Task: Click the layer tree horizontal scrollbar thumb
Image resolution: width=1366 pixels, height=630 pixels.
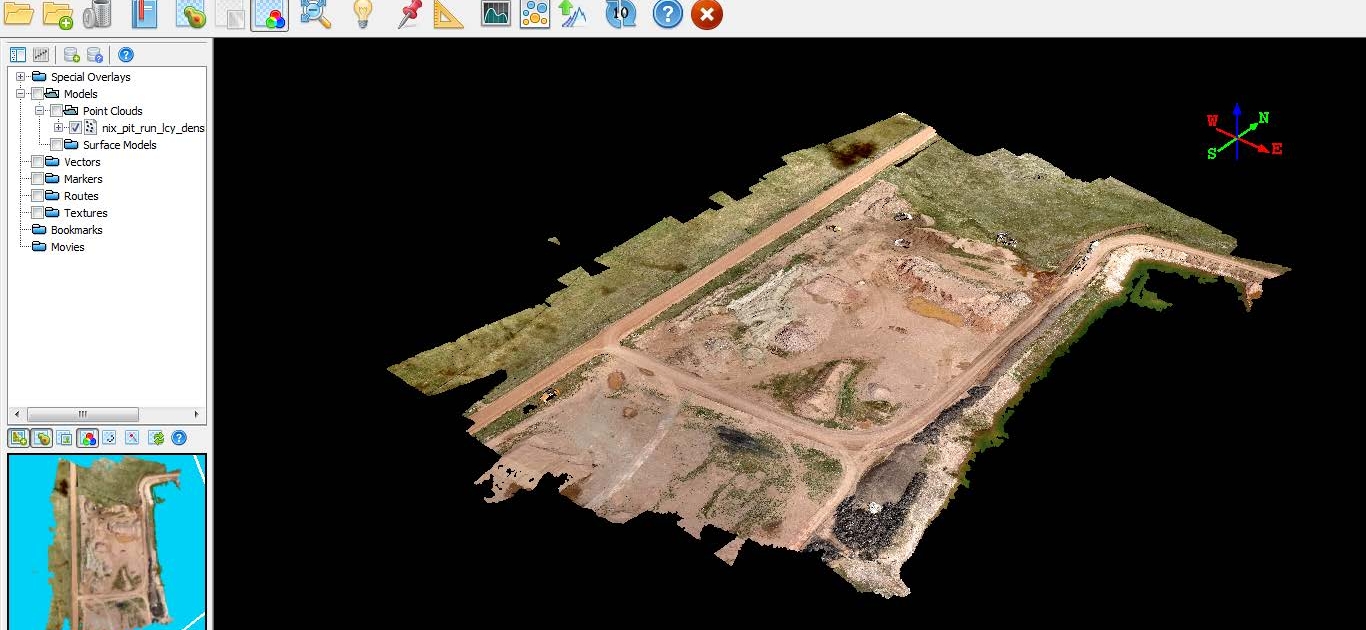Action: click(x=83, y=414)
